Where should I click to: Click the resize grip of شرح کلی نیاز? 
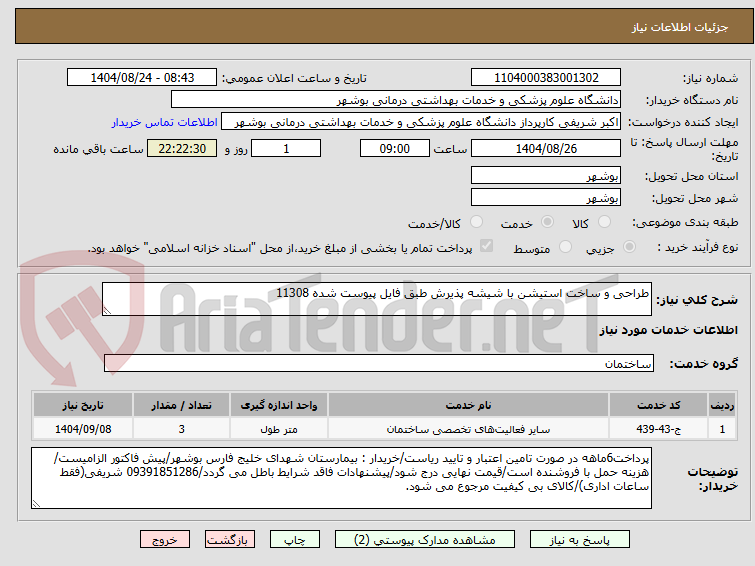[x=107, y=311]
